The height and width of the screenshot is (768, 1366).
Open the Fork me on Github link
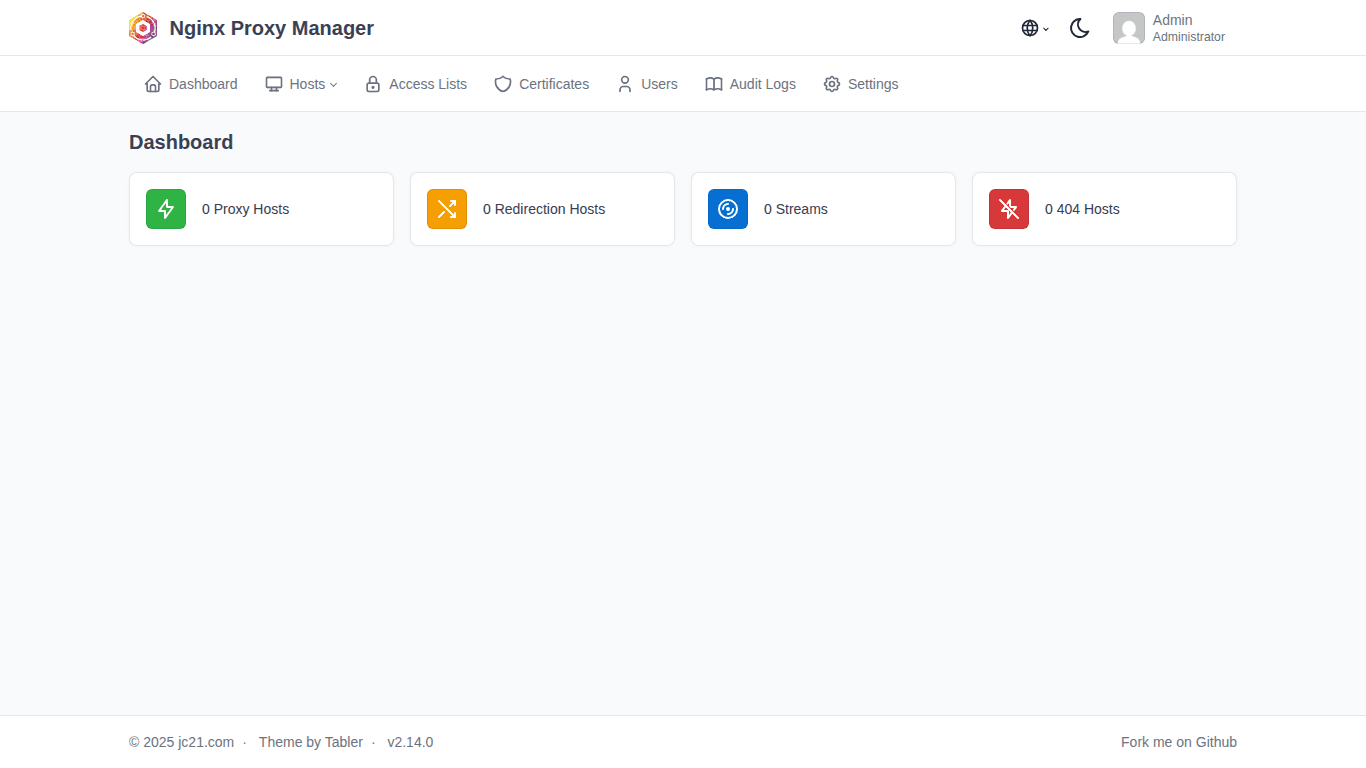[x=1179, y=742]
